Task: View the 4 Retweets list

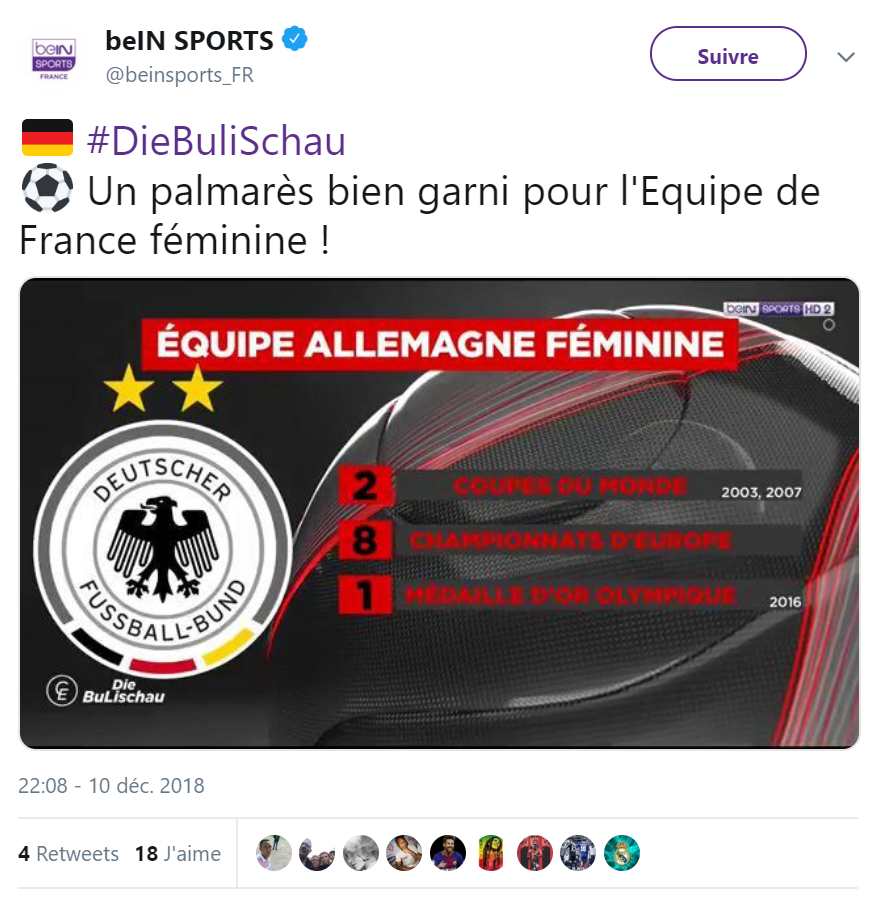Action: (69, 853)
